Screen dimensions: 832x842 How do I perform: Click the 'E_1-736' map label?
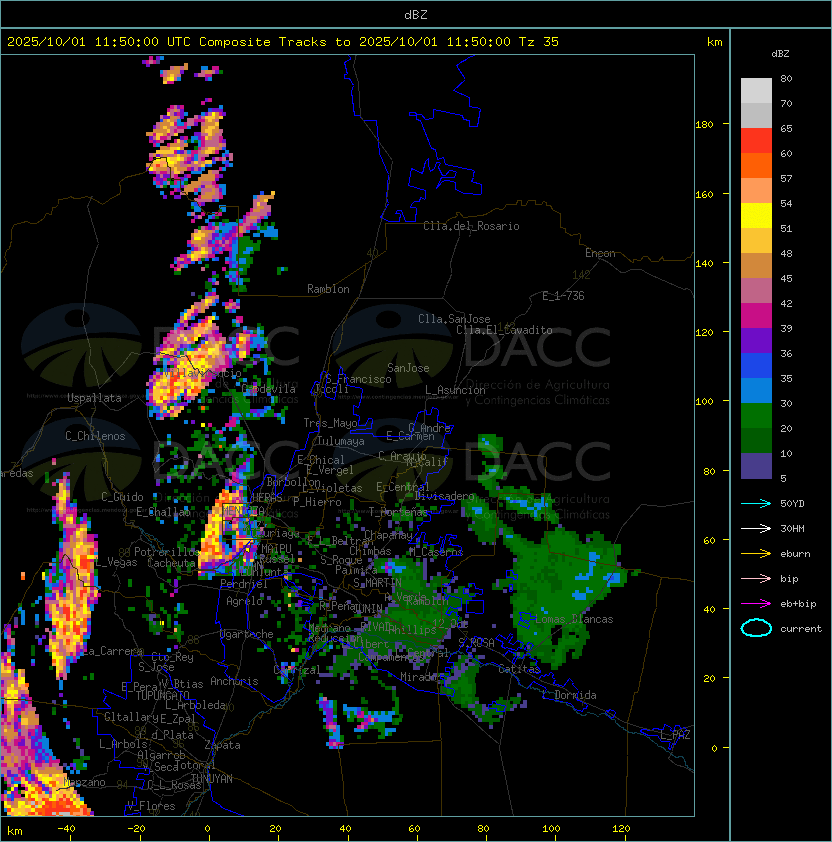[x=563, y=296]
